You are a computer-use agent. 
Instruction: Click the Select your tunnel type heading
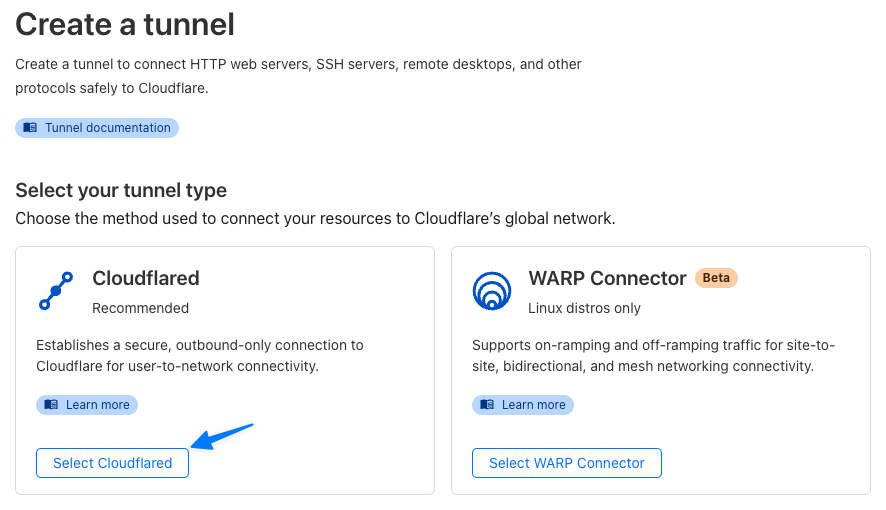pos(121,190)
